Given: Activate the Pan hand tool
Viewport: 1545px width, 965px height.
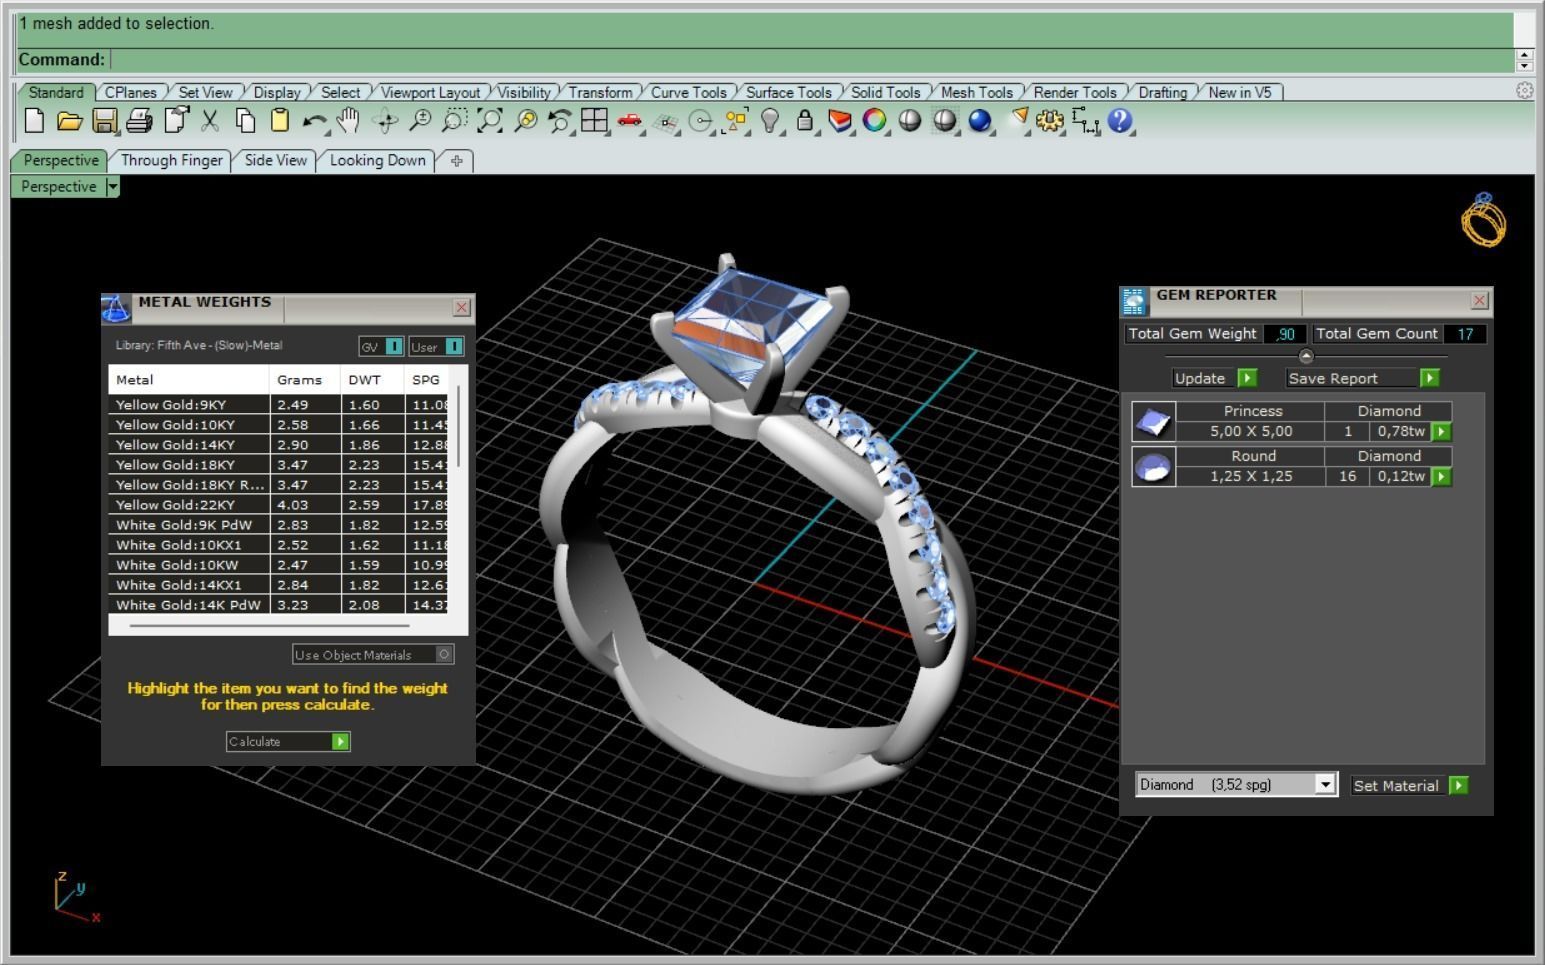Looking at the screenshot, I should pyautogui.click(x=348, y=121).
